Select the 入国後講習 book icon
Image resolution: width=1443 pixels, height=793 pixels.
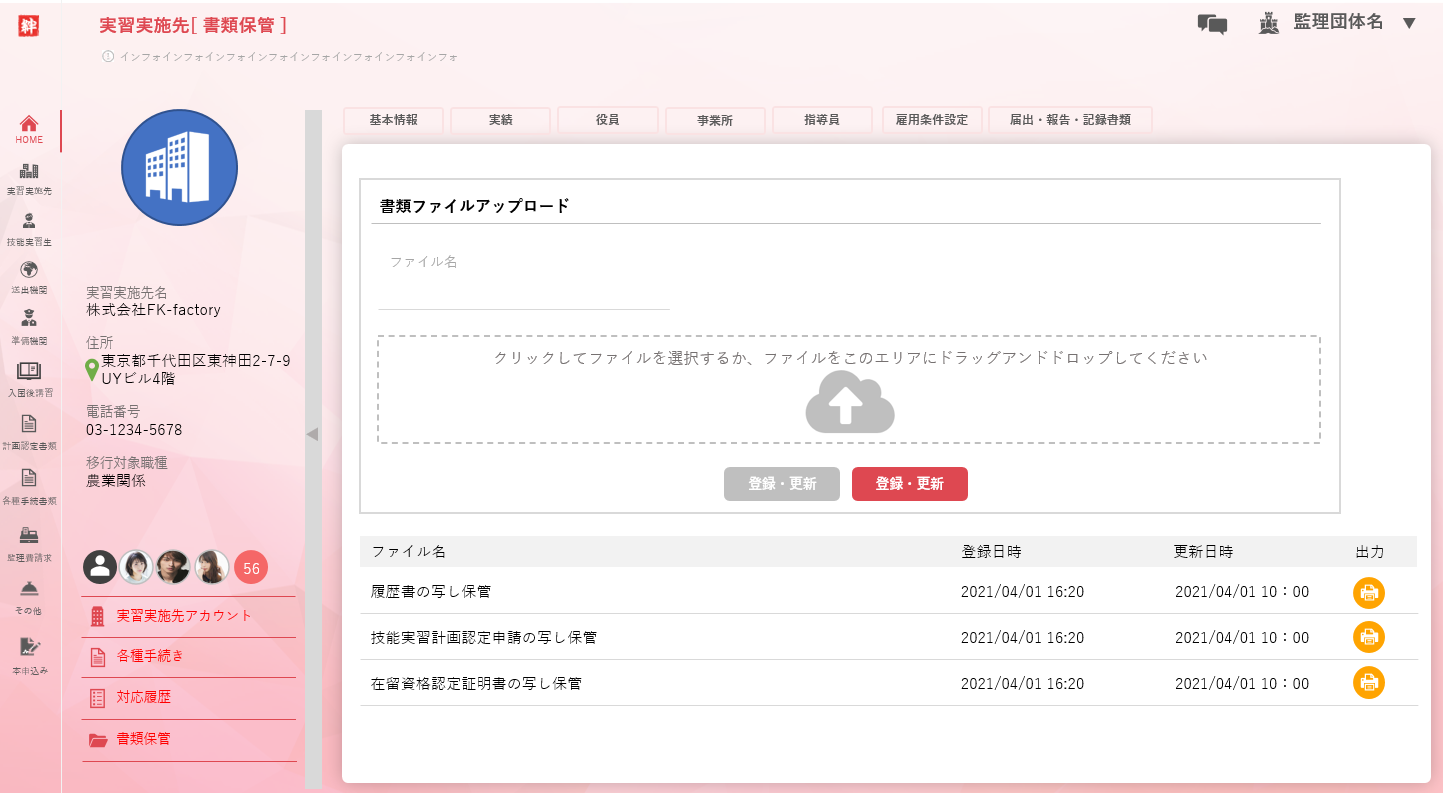29,371
